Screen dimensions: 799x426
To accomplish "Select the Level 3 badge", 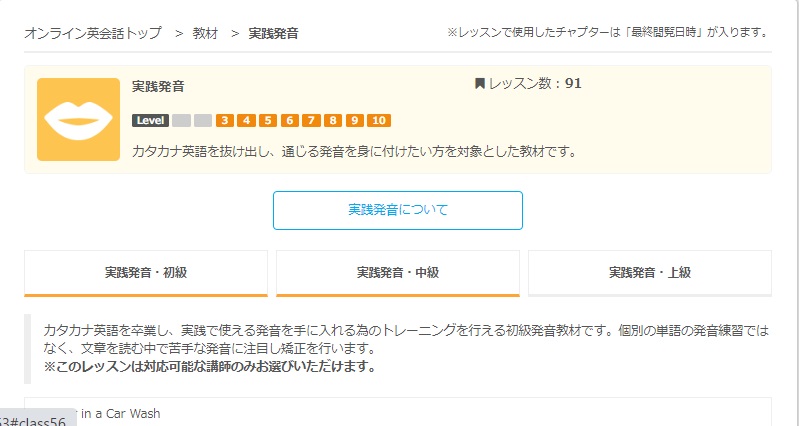I will coord(225,121).
